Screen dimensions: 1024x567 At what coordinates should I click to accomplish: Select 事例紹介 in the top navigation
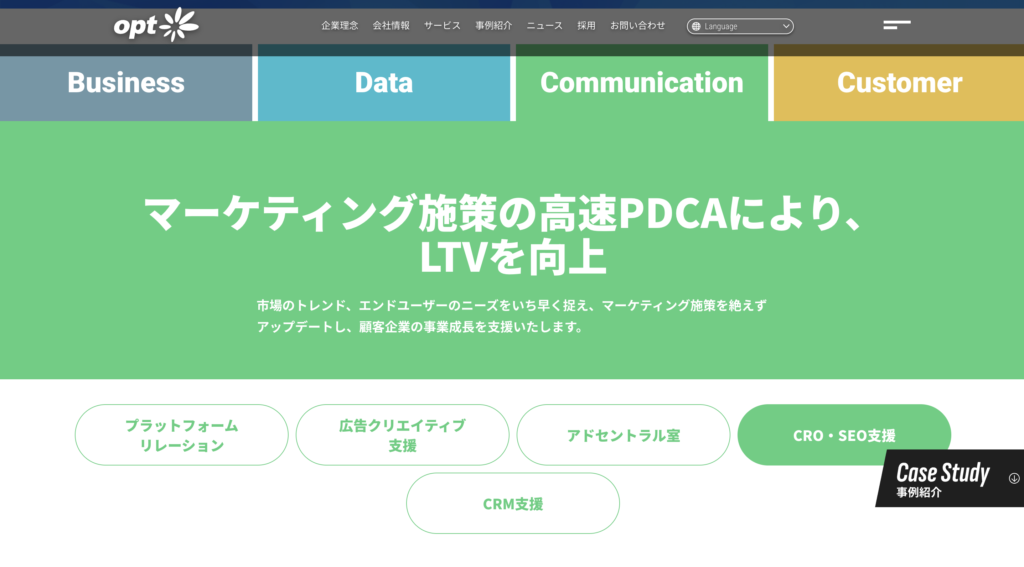[x=494, y=26]
